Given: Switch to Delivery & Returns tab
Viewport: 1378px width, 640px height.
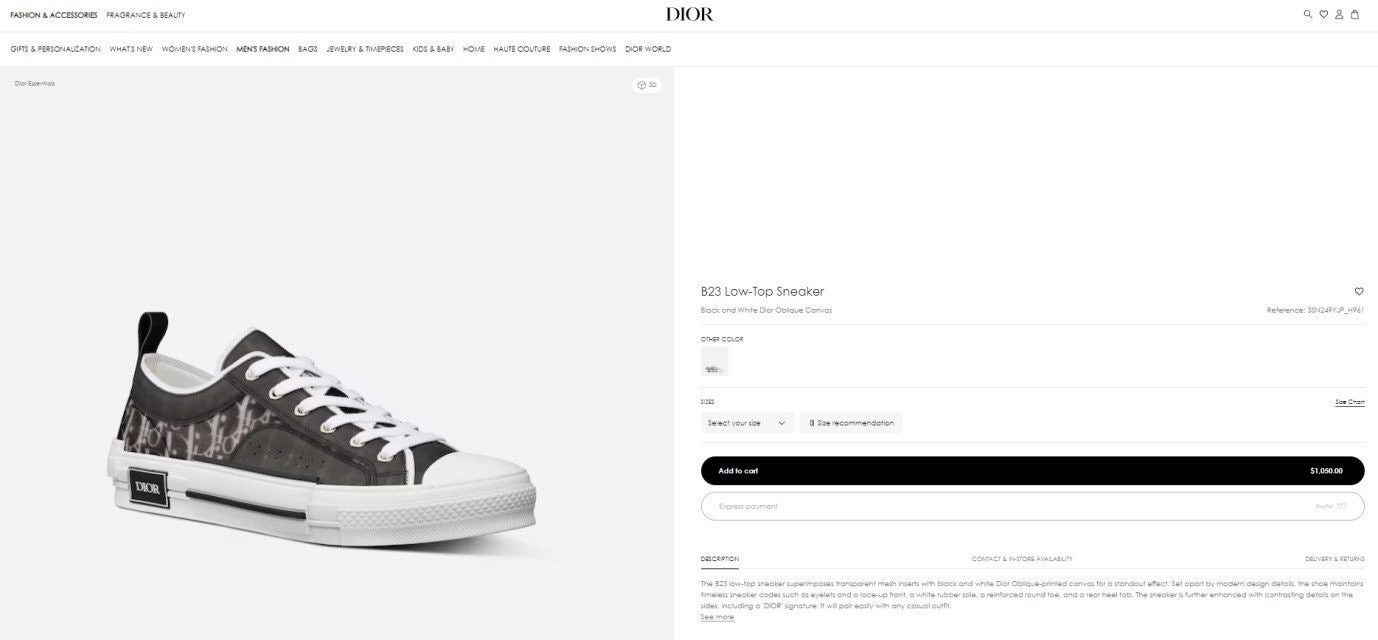Looking at the screenshot, I should [x=1334, y=559].
